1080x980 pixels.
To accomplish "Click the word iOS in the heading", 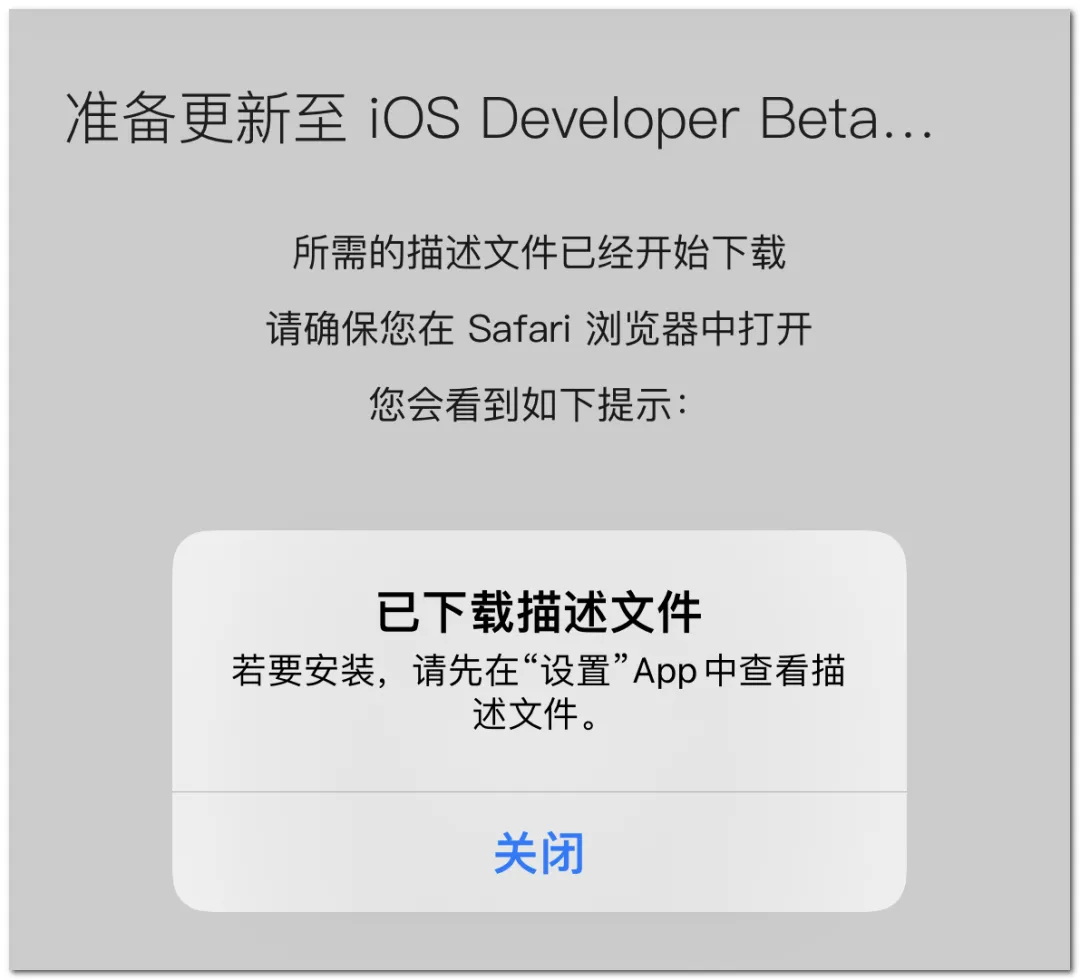I will [415, 118].
